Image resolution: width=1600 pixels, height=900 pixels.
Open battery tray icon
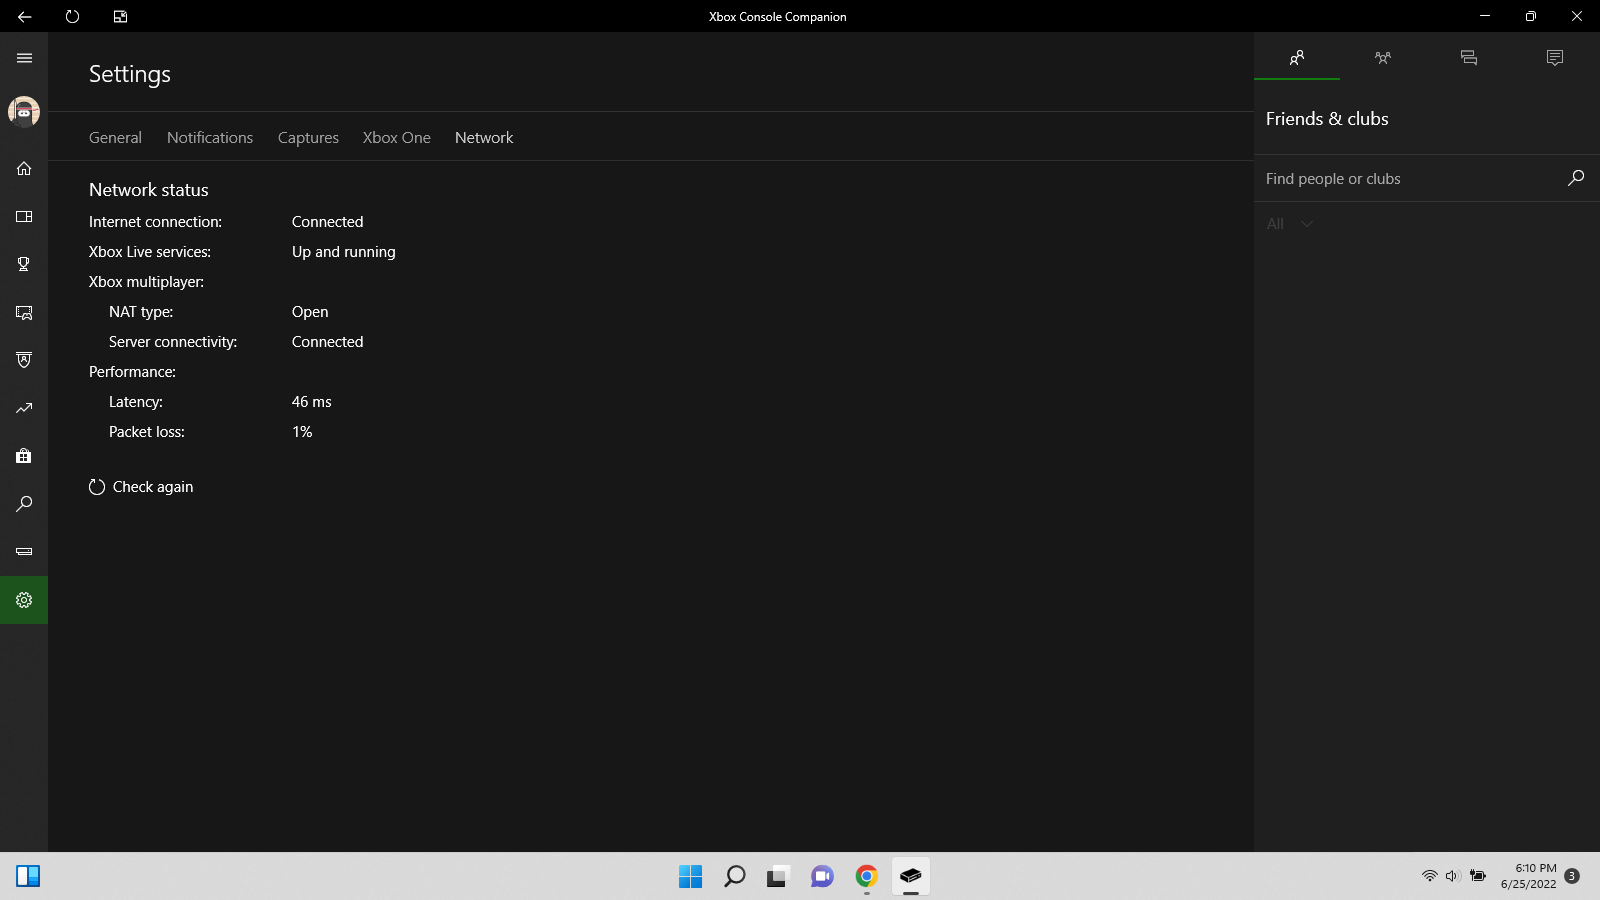1478,876
